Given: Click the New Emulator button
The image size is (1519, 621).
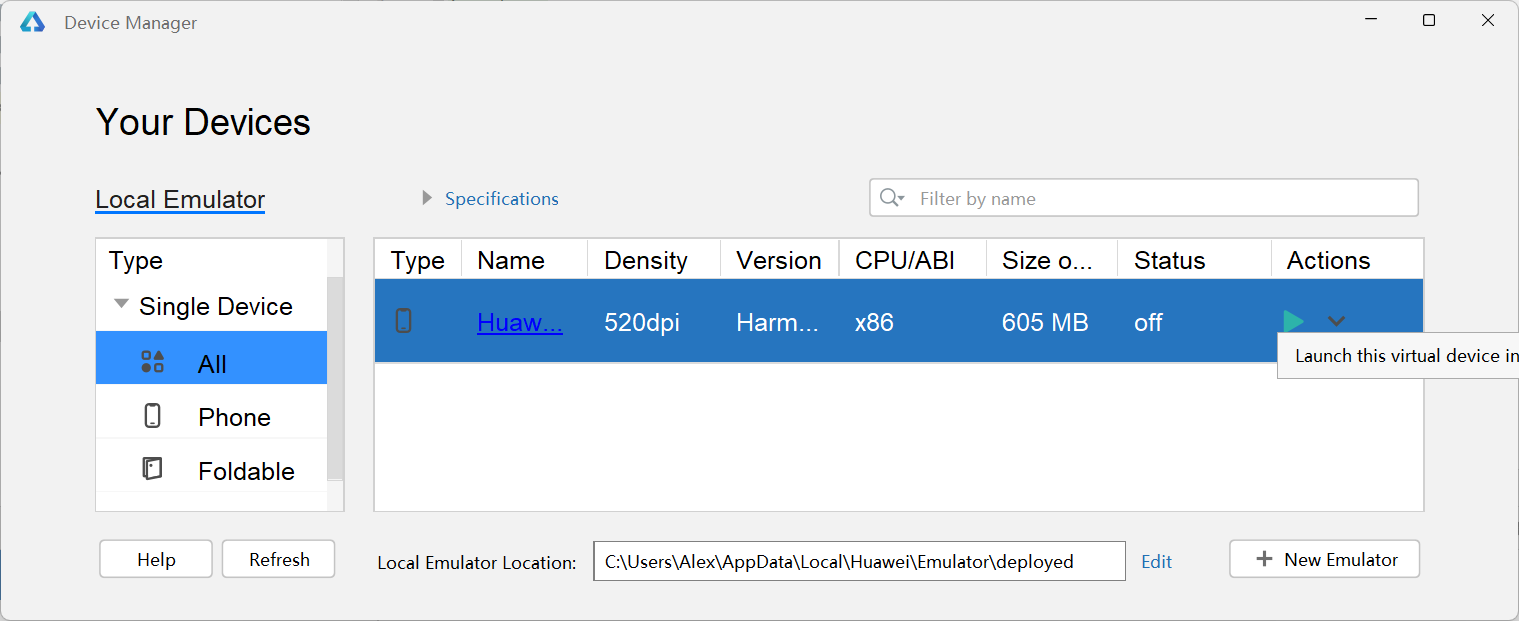Looking at the screenshot, I should tap(1324, 559).
